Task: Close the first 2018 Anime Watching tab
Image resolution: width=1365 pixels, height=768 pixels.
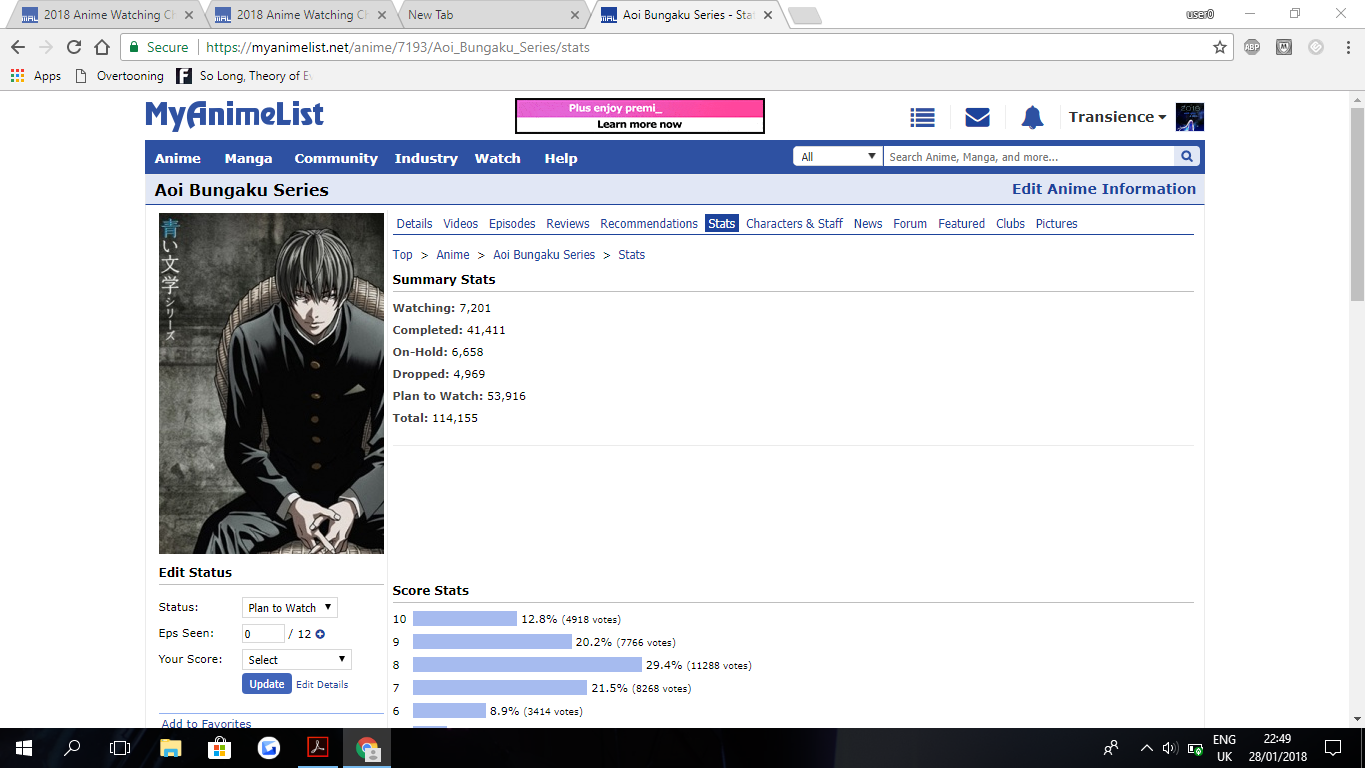Action: pos(189,15)
